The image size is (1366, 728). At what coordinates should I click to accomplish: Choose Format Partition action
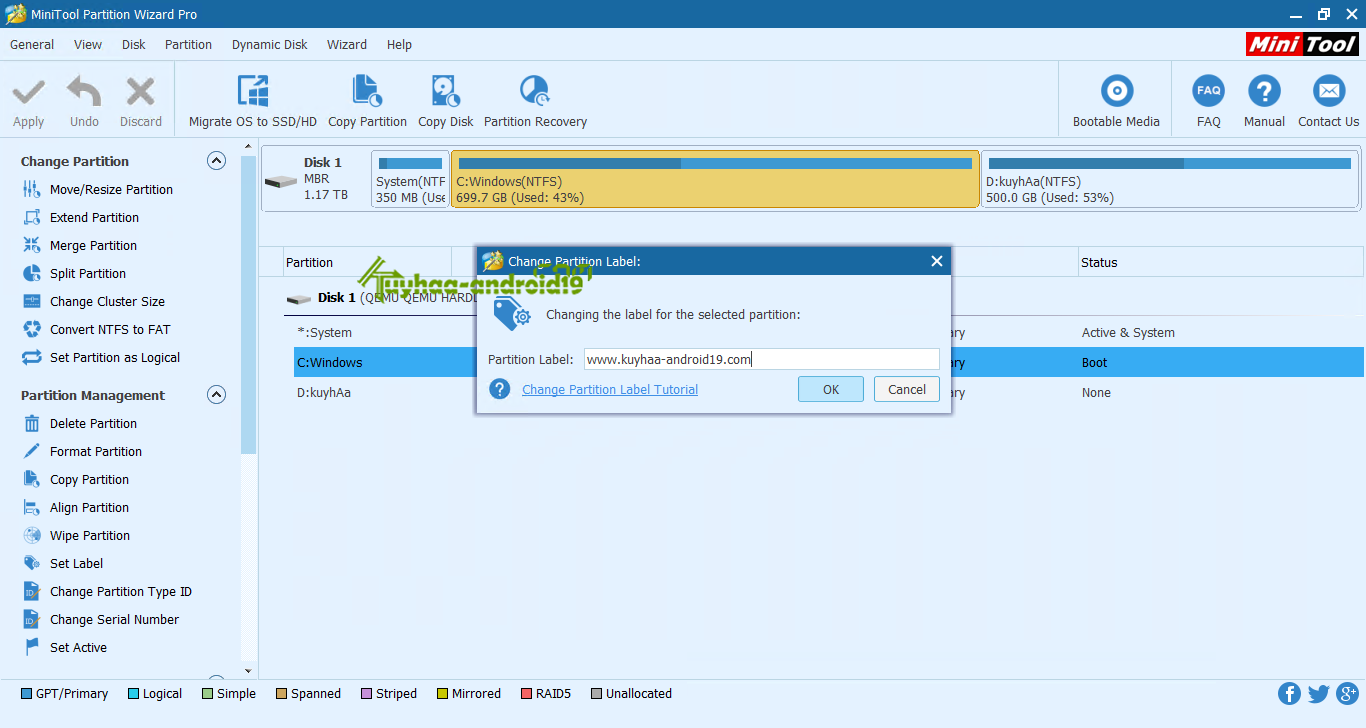pos(96,451)
